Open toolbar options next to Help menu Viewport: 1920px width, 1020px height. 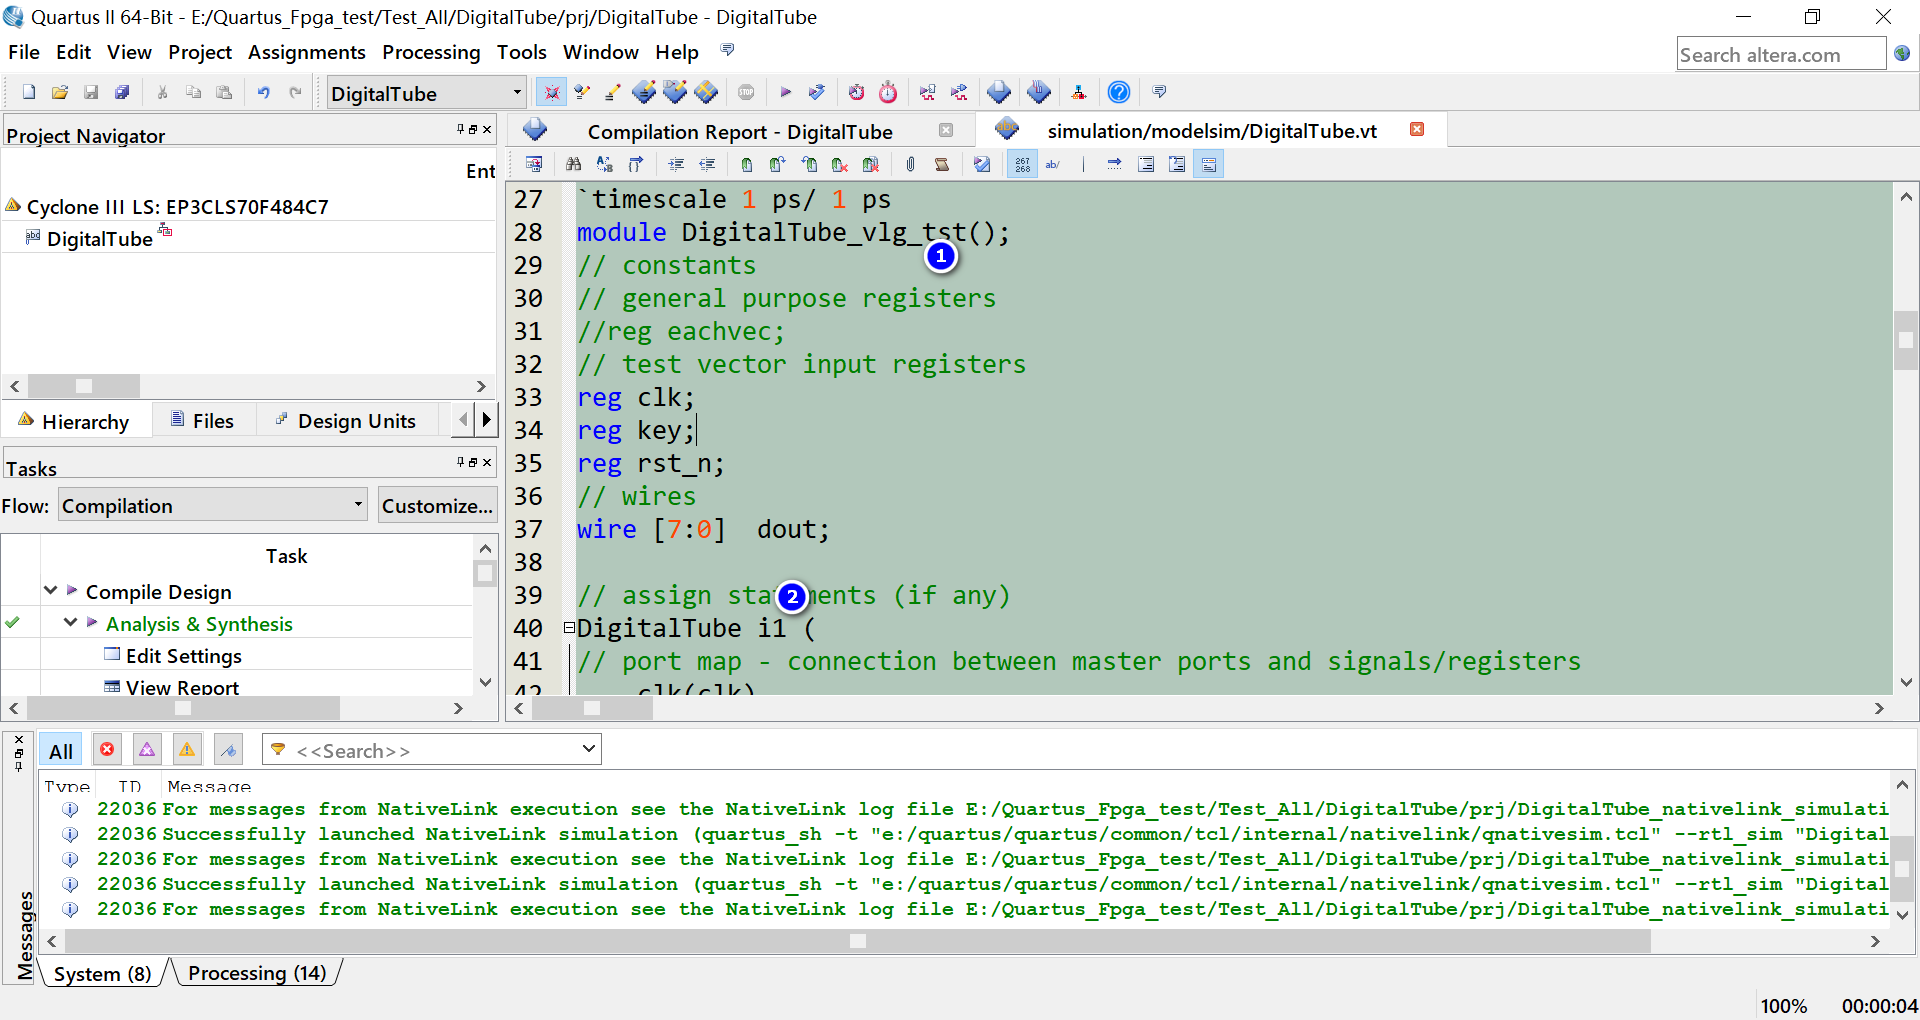coord(728,51)
